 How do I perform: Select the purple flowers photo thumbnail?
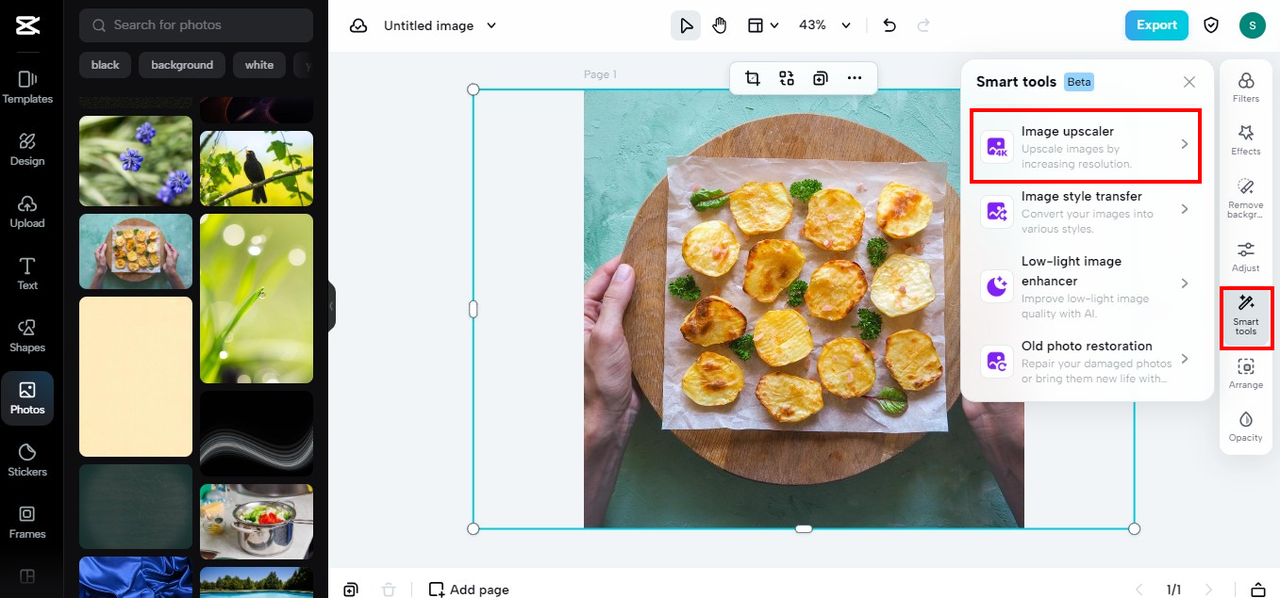pos(135,161)
